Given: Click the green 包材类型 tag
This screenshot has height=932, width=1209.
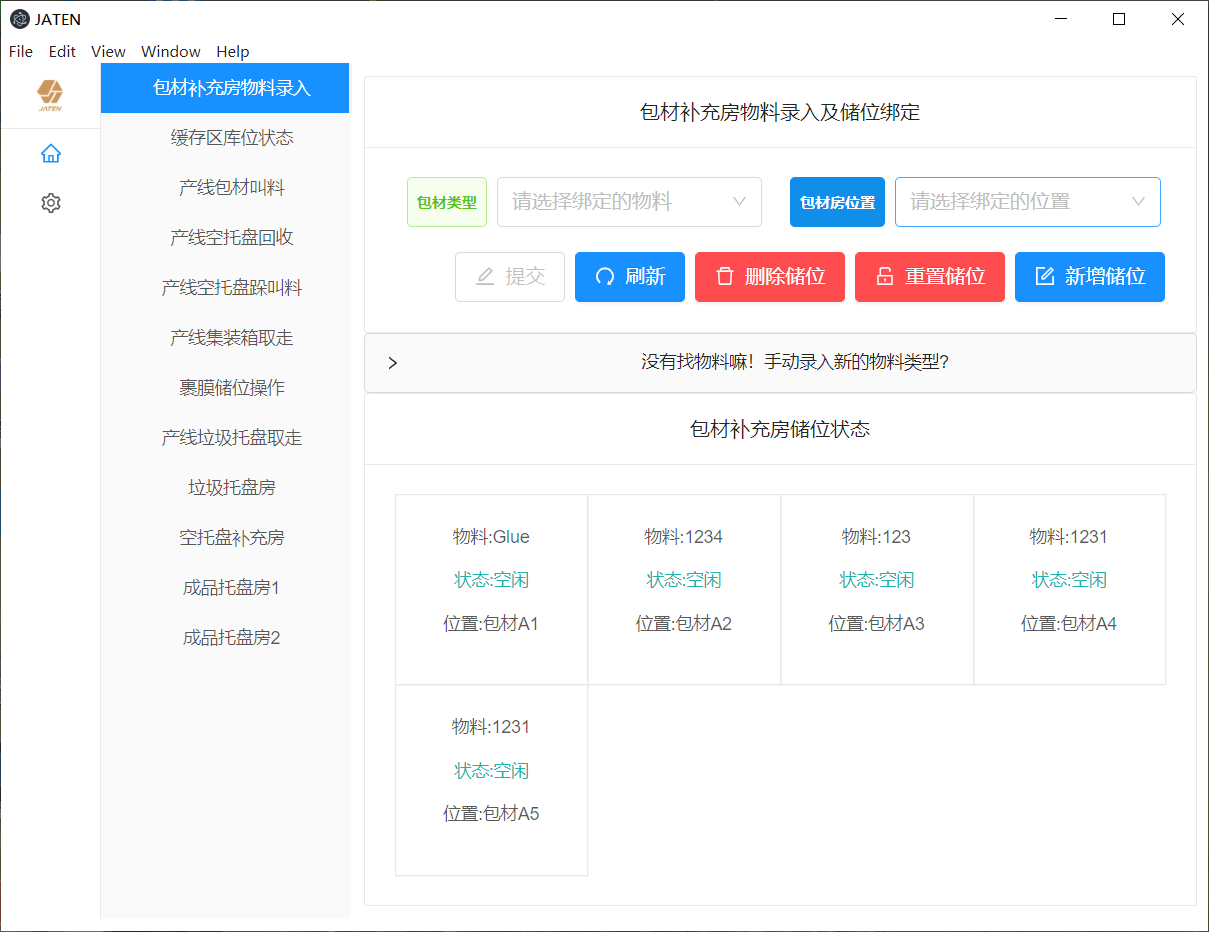Looking at the screenshot, I should (x=447, y=202).
